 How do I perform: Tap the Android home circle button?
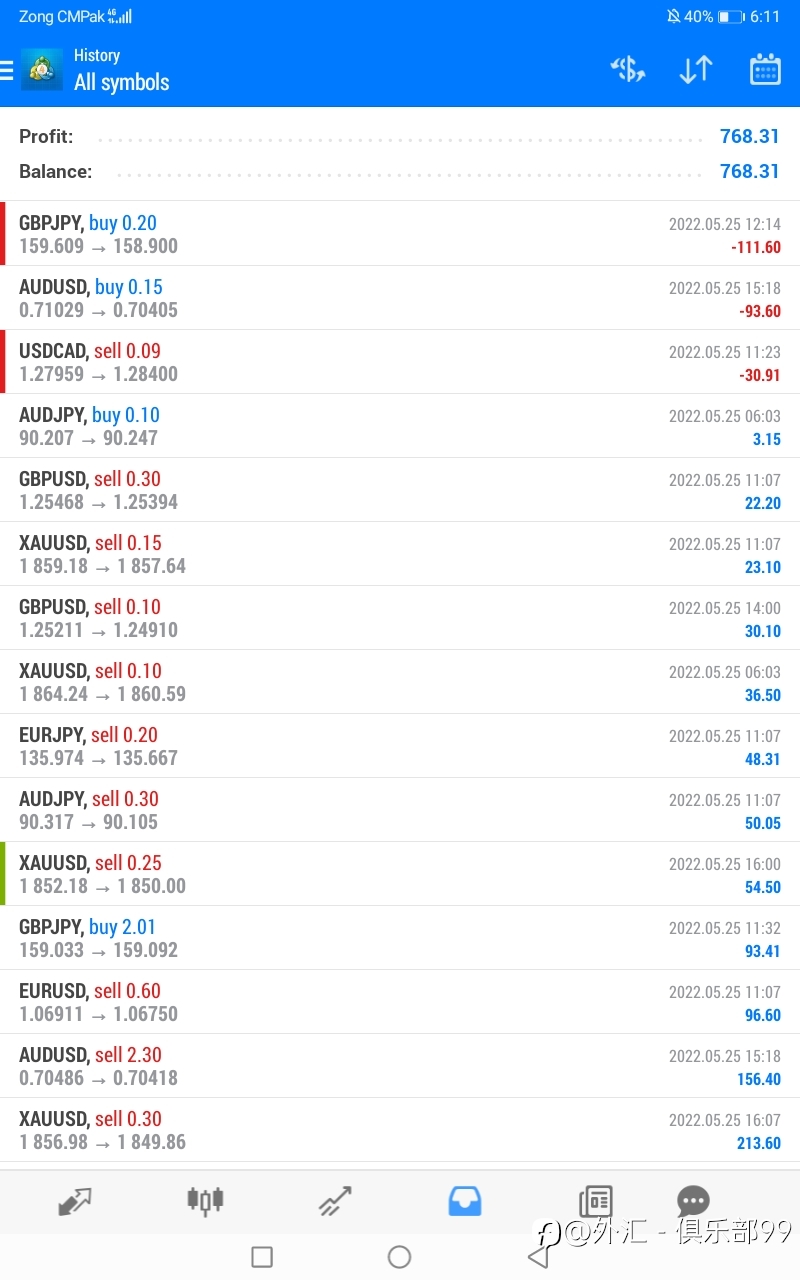pyautogui.click(x=399, y=1257)
